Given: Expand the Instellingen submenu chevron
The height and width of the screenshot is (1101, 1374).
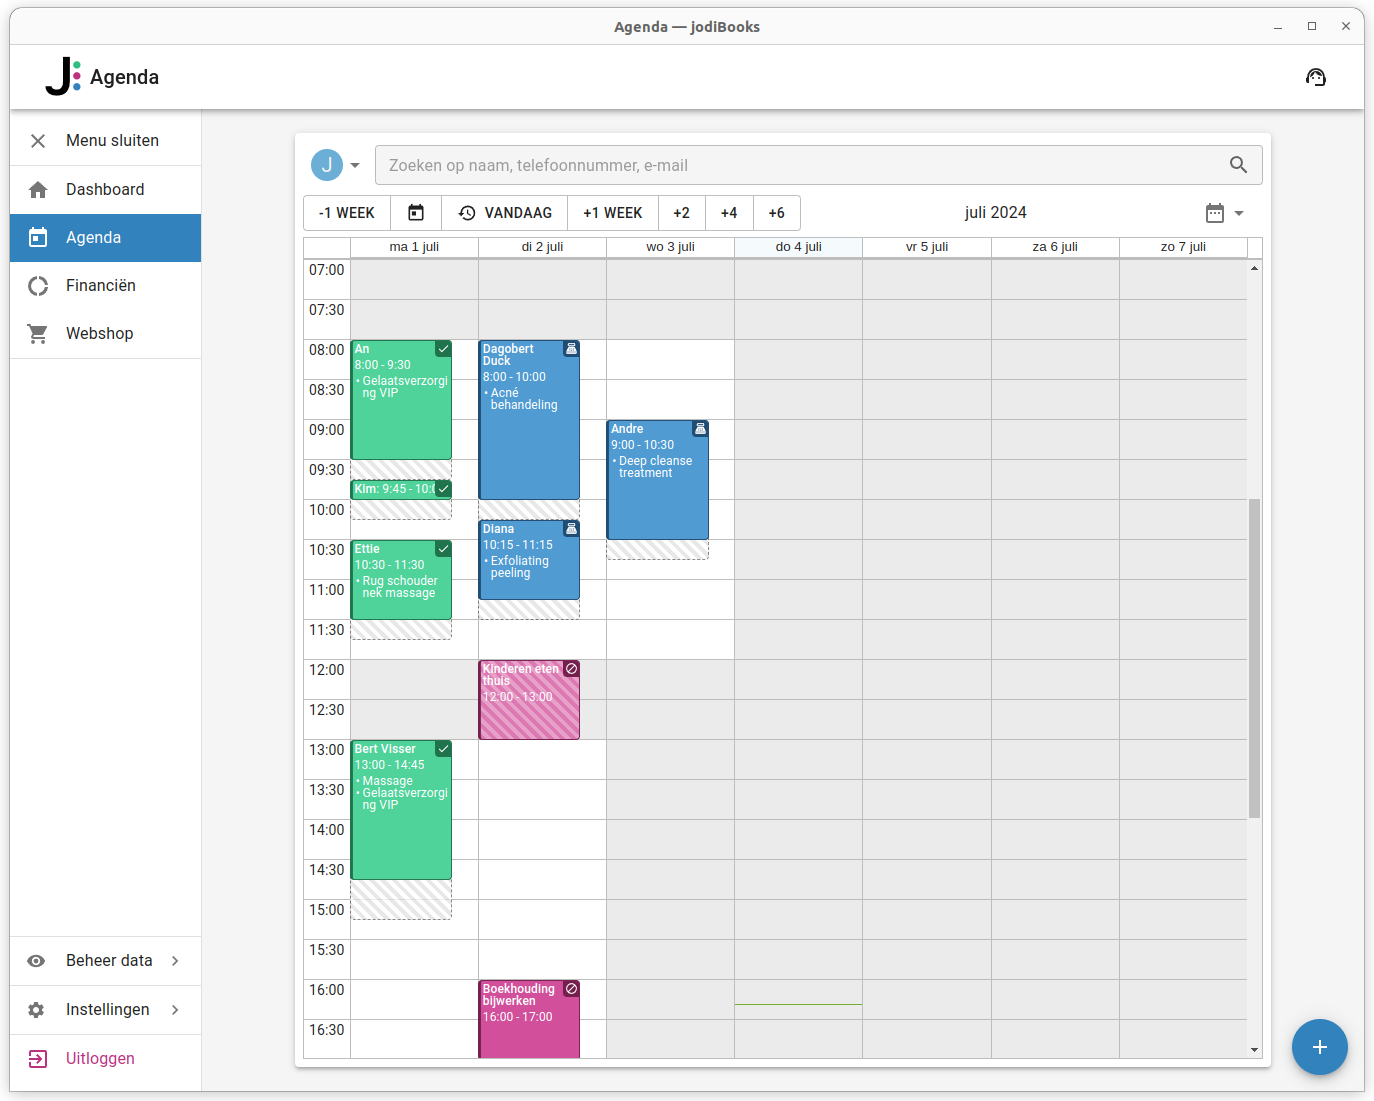Looking at the screenshot, I should [175, 1010].
